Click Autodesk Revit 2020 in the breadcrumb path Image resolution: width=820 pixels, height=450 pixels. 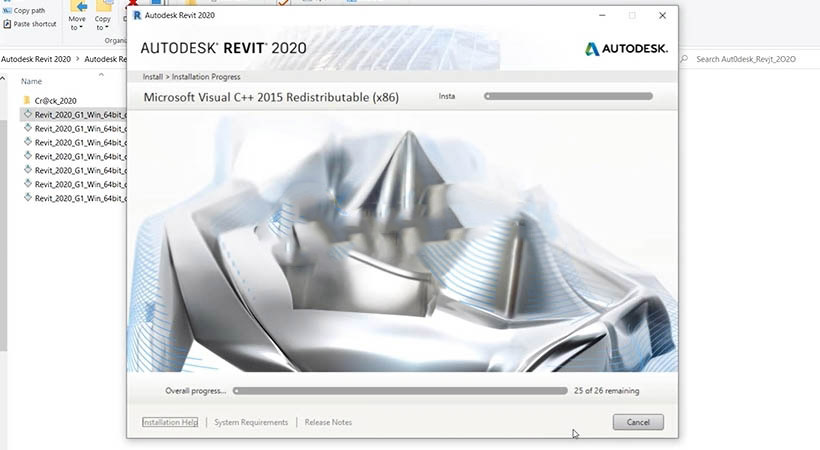point(36,59)
